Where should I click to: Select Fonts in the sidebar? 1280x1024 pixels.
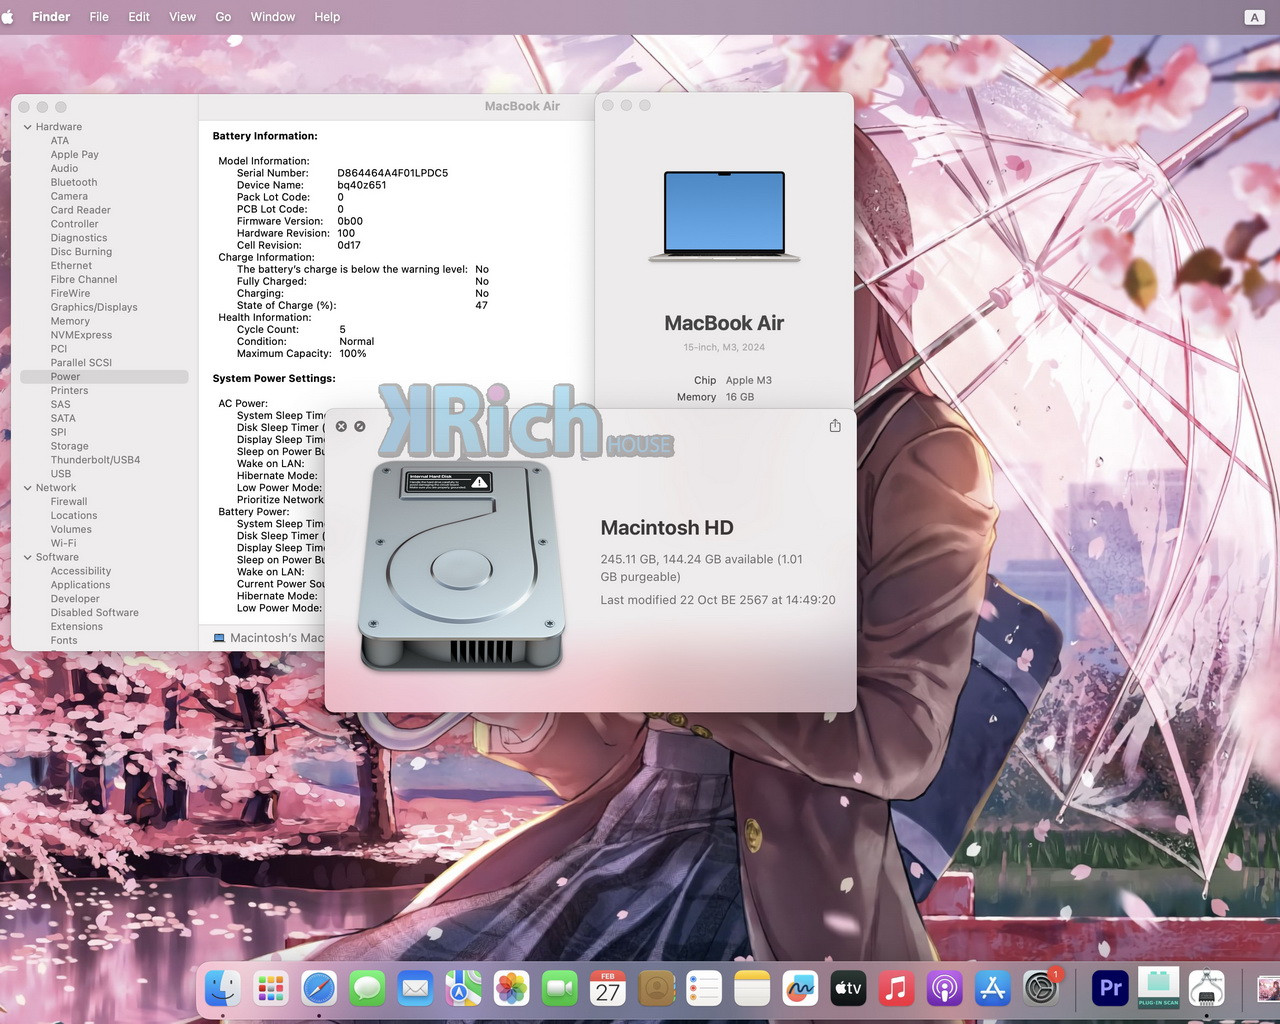[64, 640]
